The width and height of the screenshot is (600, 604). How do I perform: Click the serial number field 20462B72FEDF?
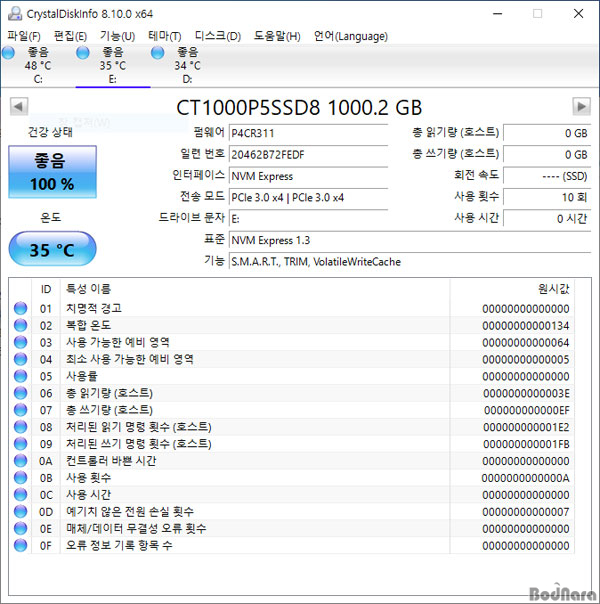[x=308, y=155]
